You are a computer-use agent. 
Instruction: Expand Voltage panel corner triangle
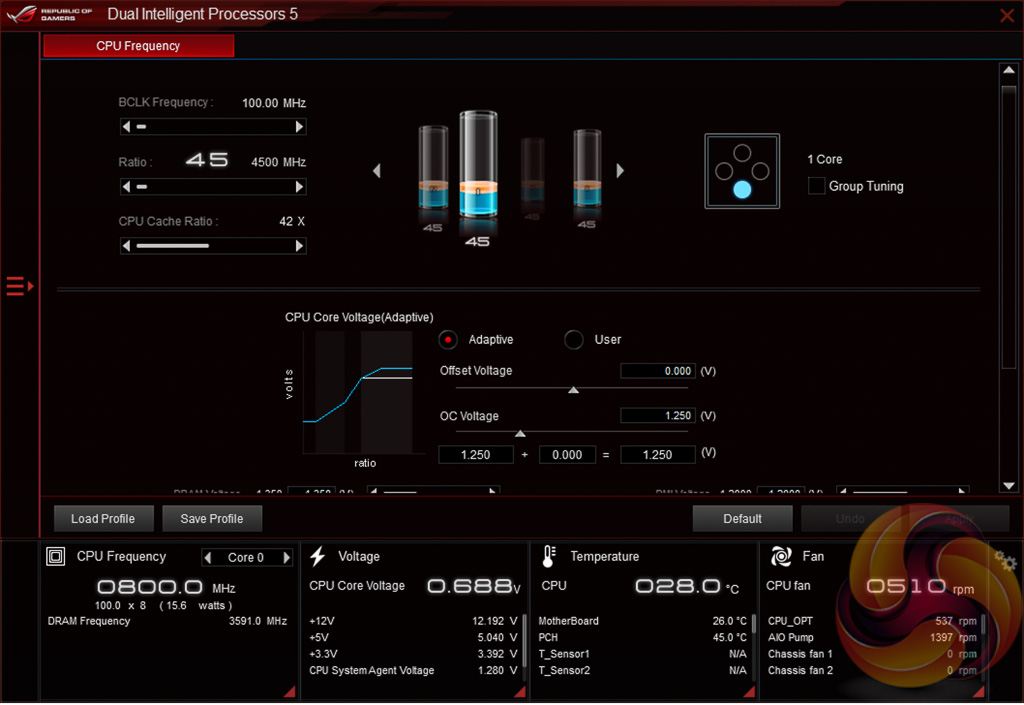(520, 692)
